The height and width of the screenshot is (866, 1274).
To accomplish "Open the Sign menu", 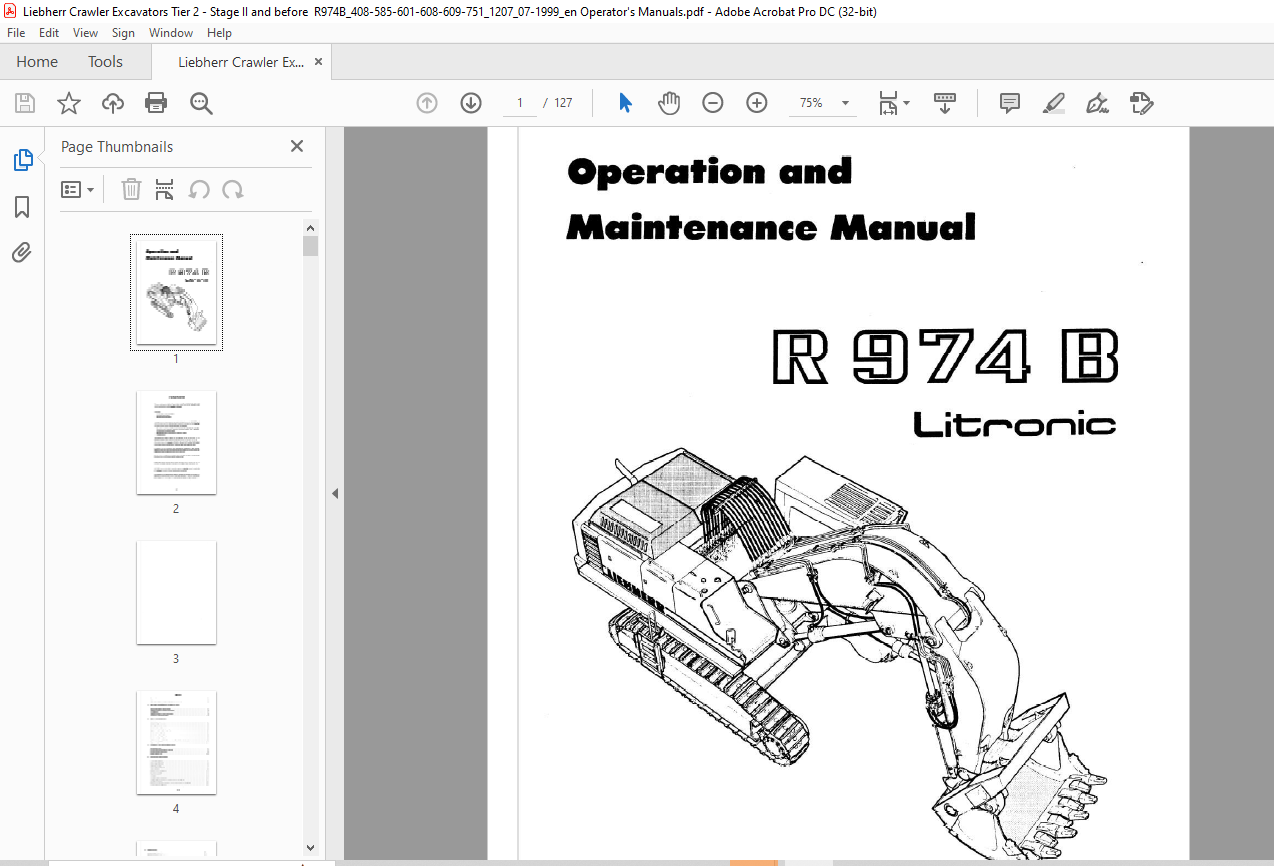I will [x=123, y=33].
